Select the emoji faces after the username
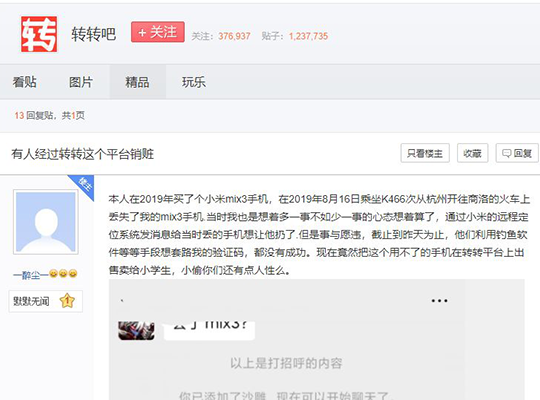540x400 pixels. (63, 274)
